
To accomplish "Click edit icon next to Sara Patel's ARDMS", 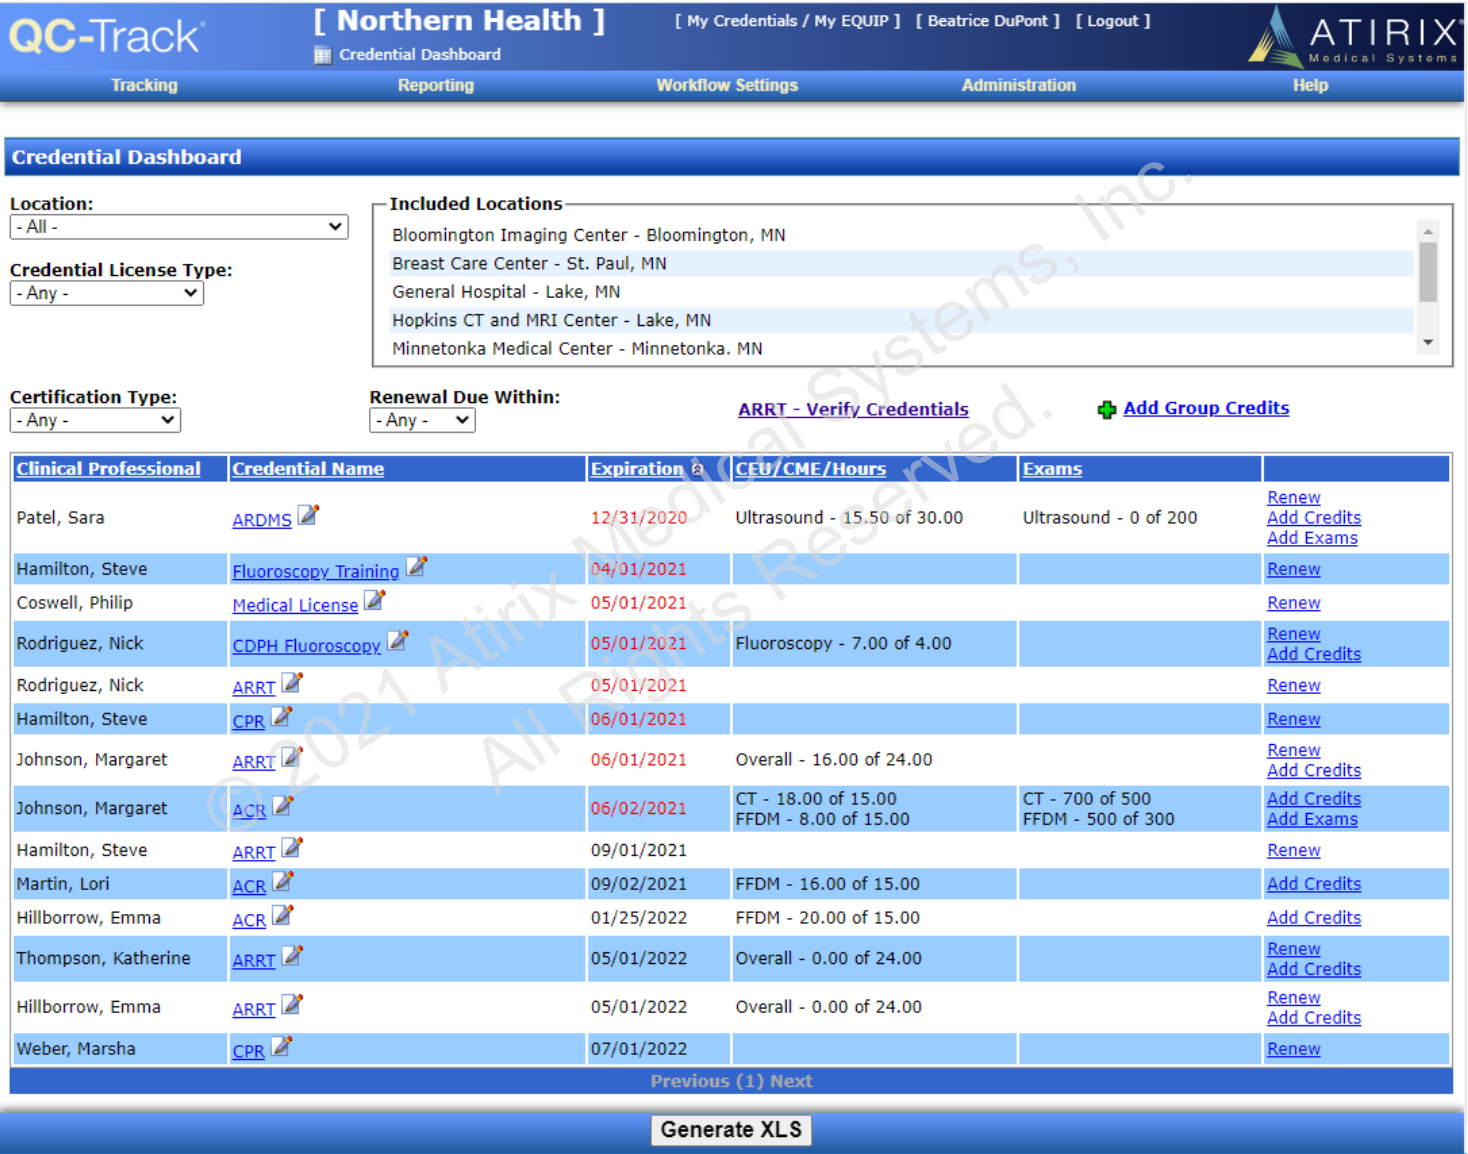I will (x=308, y=515).
